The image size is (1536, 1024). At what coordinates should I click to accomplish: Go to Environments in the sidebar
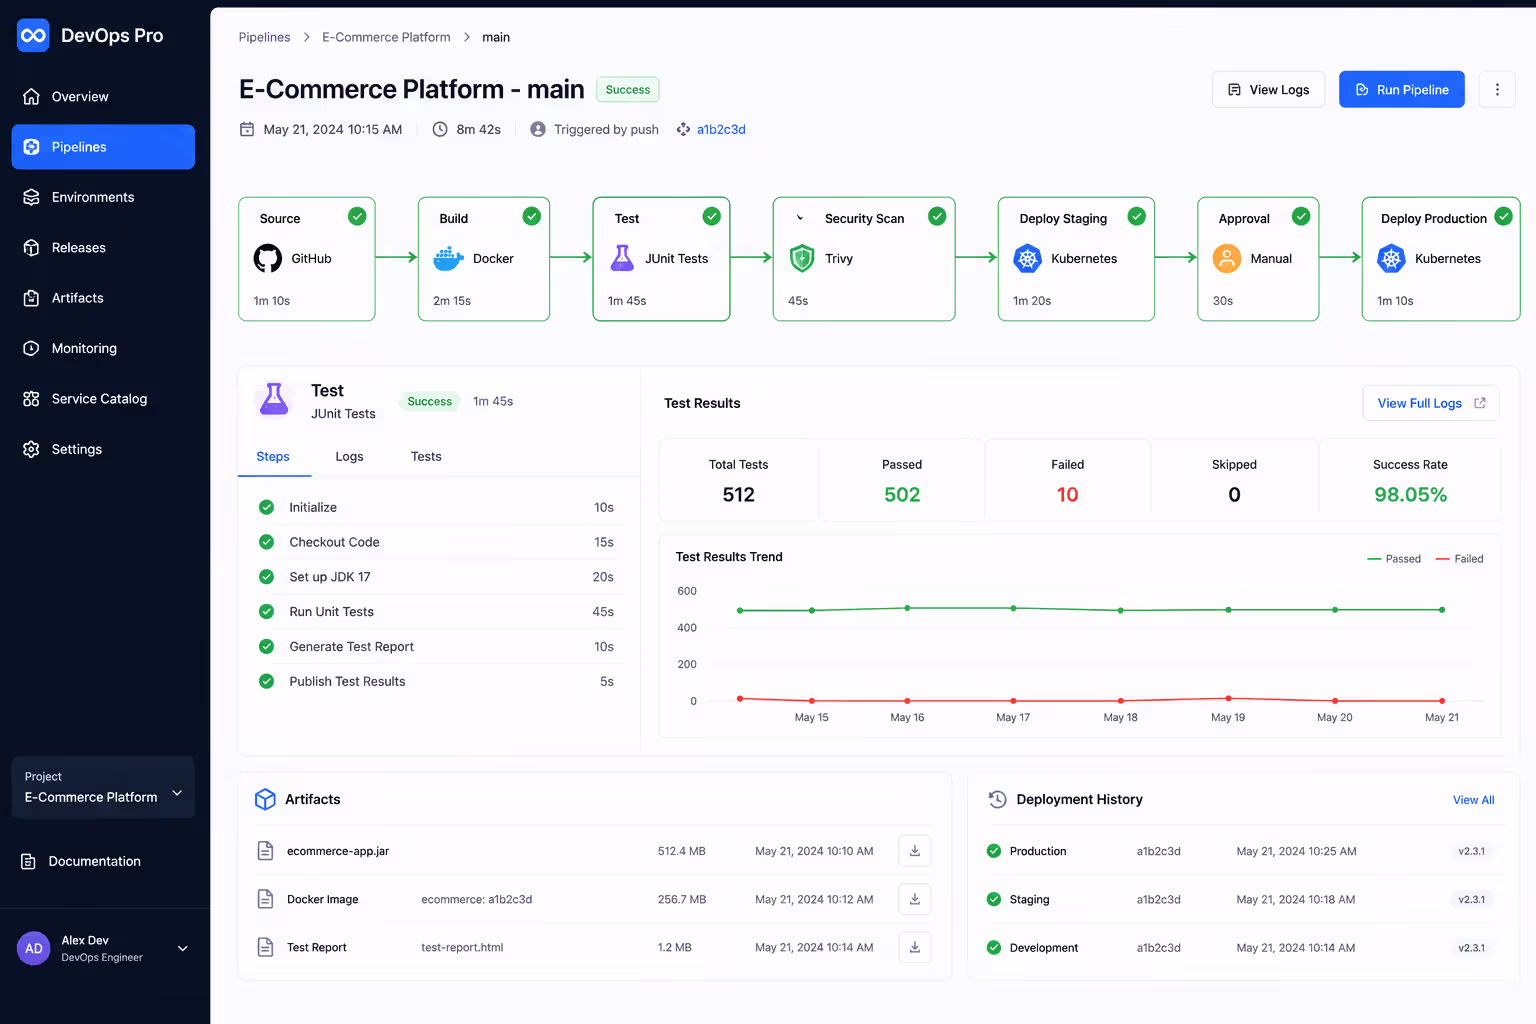coord(103,197)
